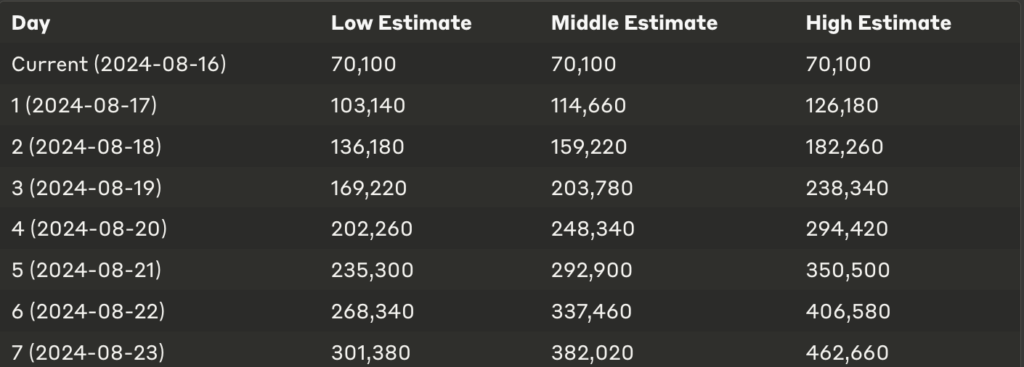Click the 2 (2024-08-18) day cell
Screen dimensions: 1024x367
(x=86, y=146)
